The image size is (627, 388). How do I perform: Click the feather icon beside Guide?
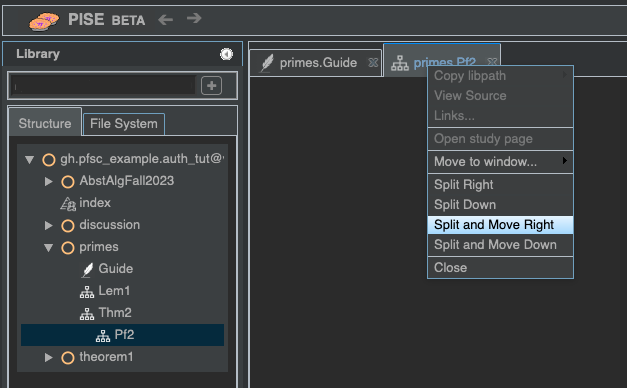[x=87, y=270]
